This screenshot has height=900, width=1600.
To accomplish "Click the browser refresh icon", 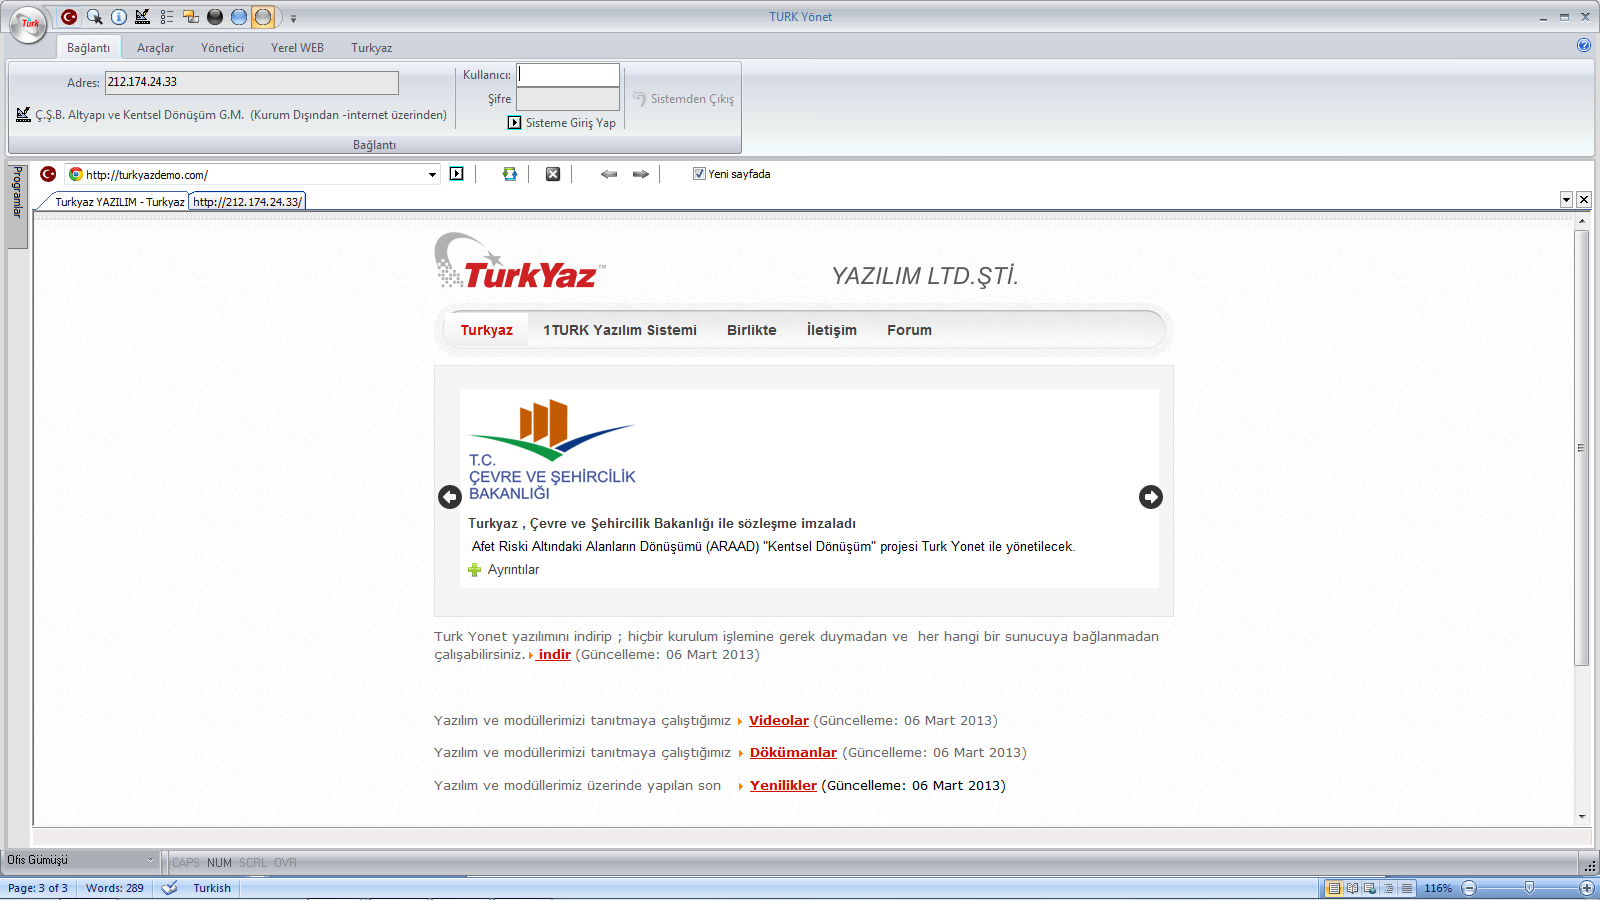I will [x=510, y=174].
